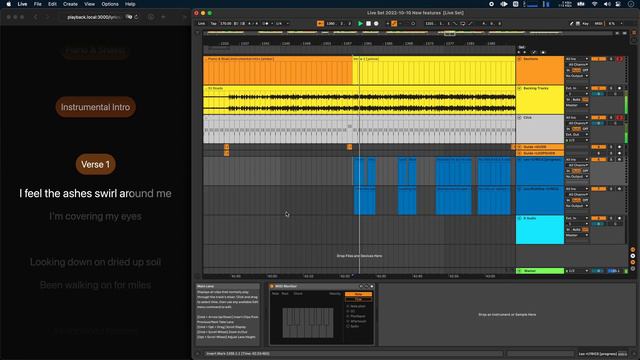This screenshot has height=360, width=640.
Task: Jump to the next locator arrow
Action: click(x=524, y=52)
